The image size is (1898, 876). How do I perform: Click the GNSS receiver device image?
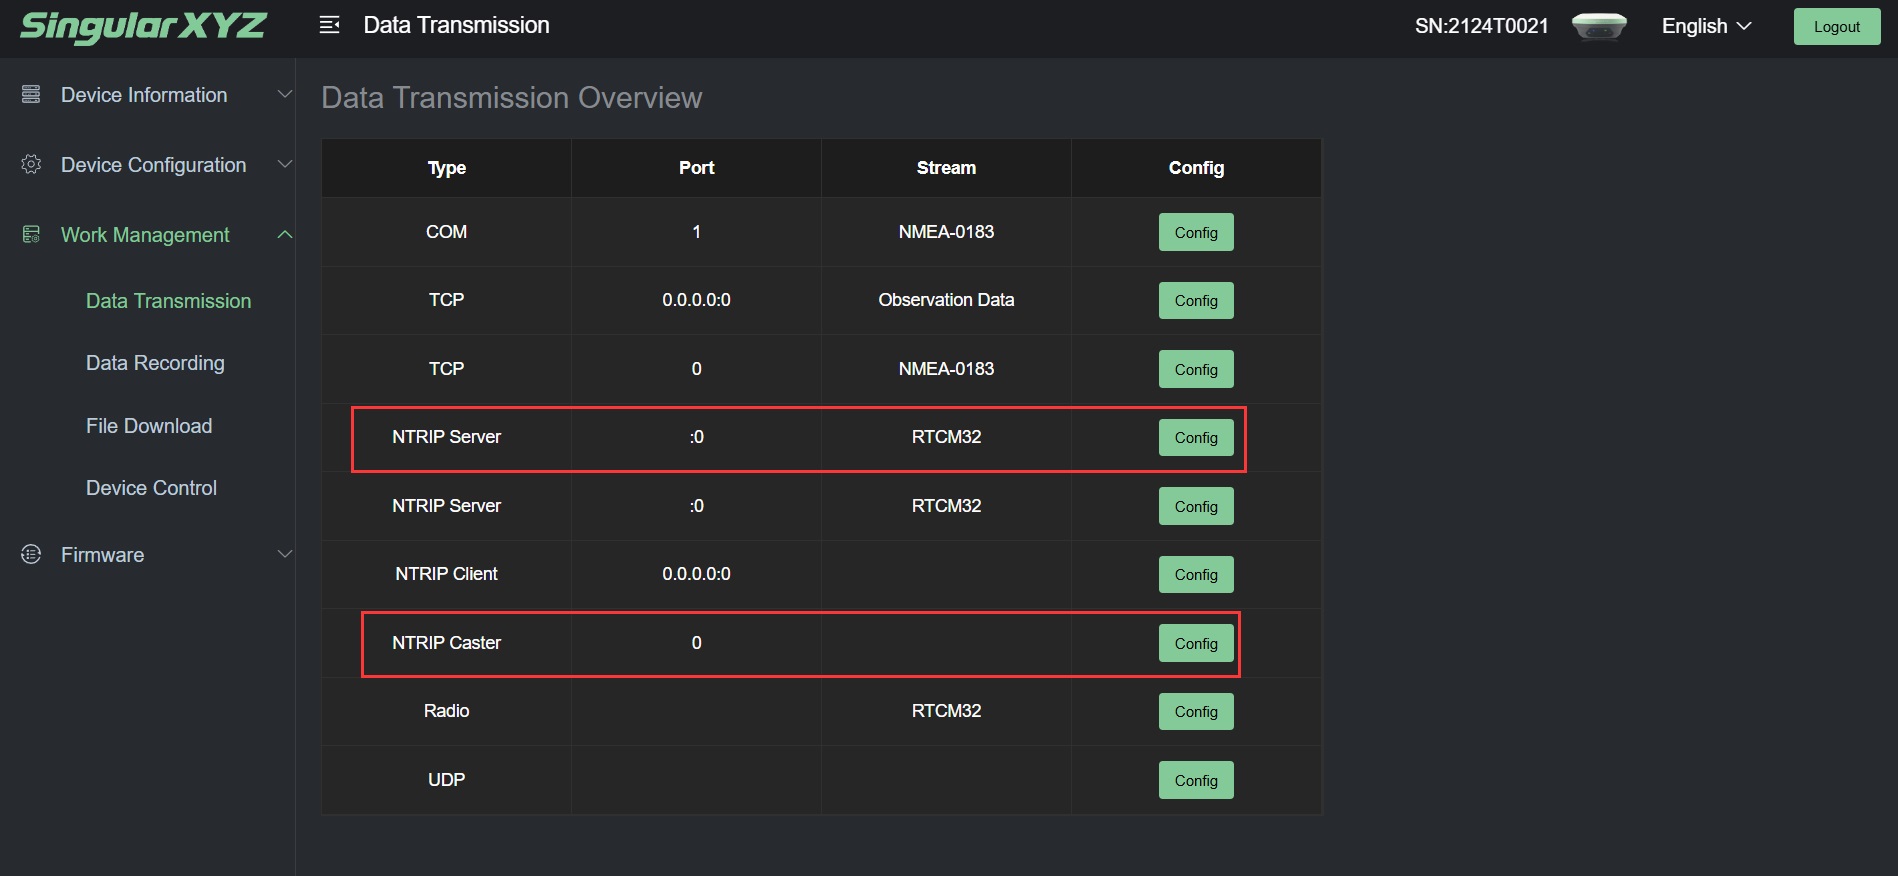click(x=1599, y=26)
